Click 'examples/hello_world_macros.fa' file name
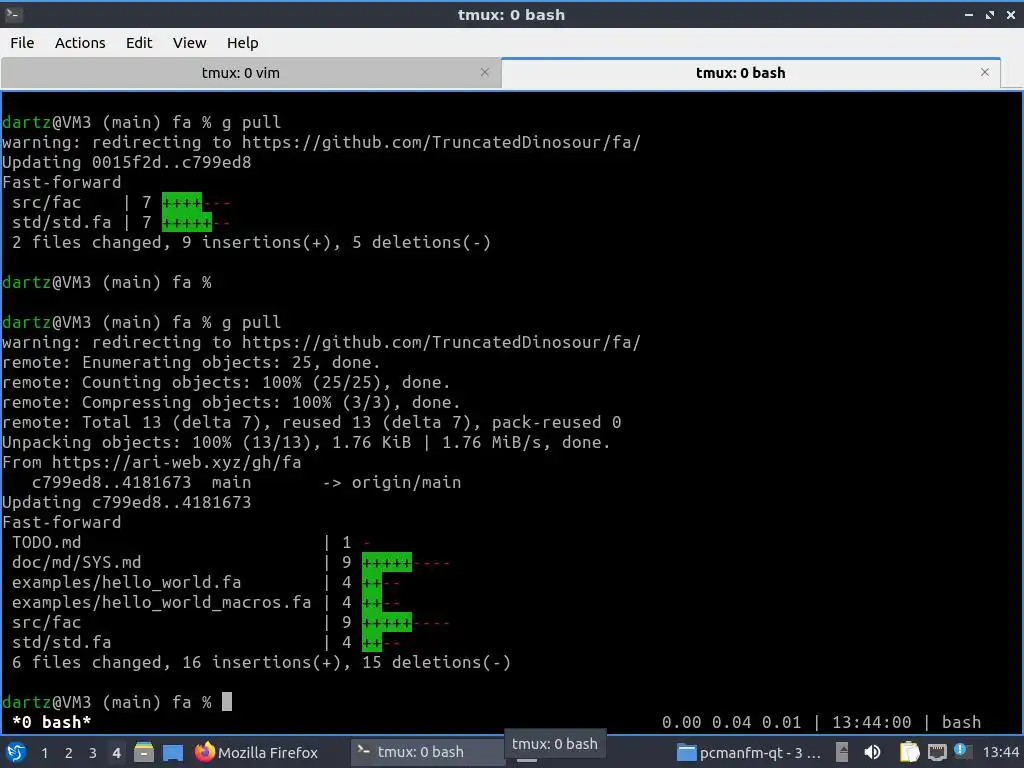The image size is (1024, 768). coord(161,602)
